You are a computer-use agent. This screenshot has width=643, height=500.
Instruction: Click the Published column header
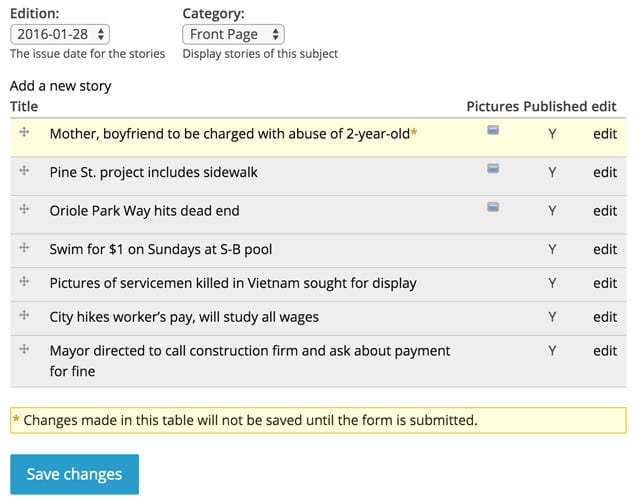555,107
